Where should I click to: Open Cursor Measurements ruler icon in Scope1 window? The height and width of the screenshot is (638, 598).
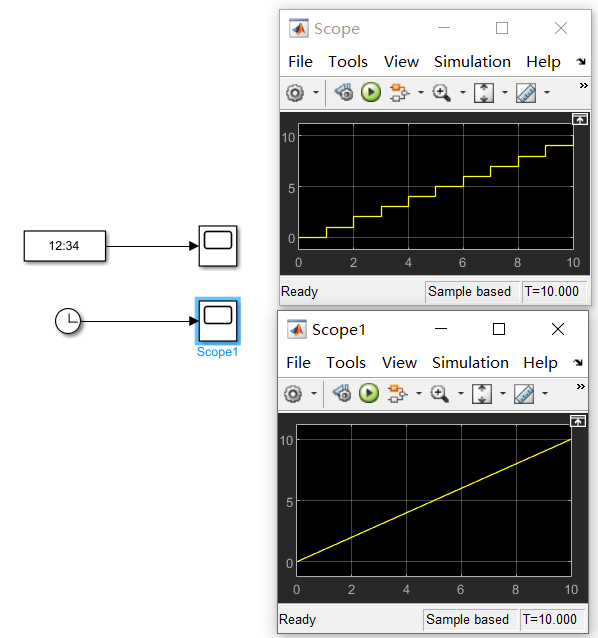pyautogui.click(x=524, y=393)
